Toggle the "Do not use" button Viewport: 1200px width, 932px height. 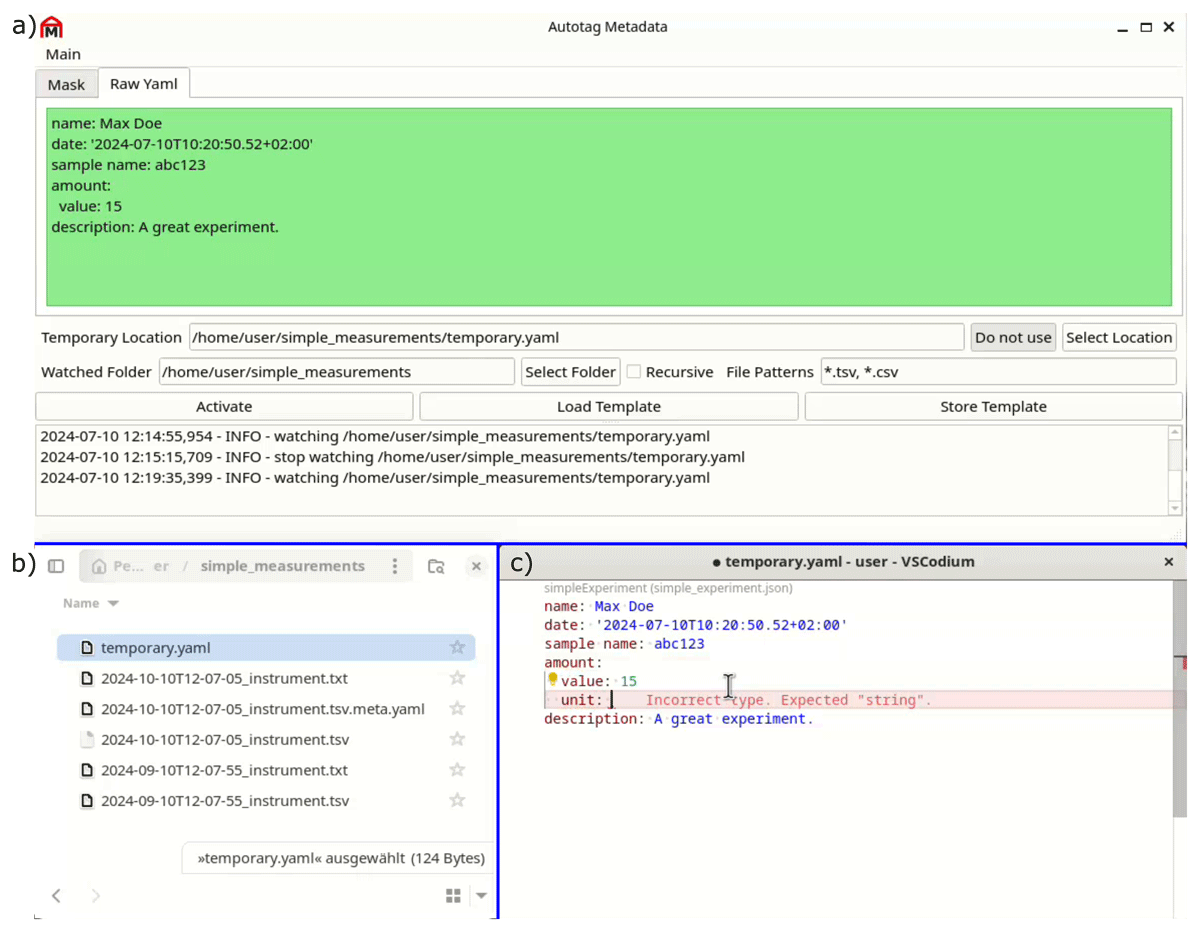pyautogui.click(x=1013, y=338)
